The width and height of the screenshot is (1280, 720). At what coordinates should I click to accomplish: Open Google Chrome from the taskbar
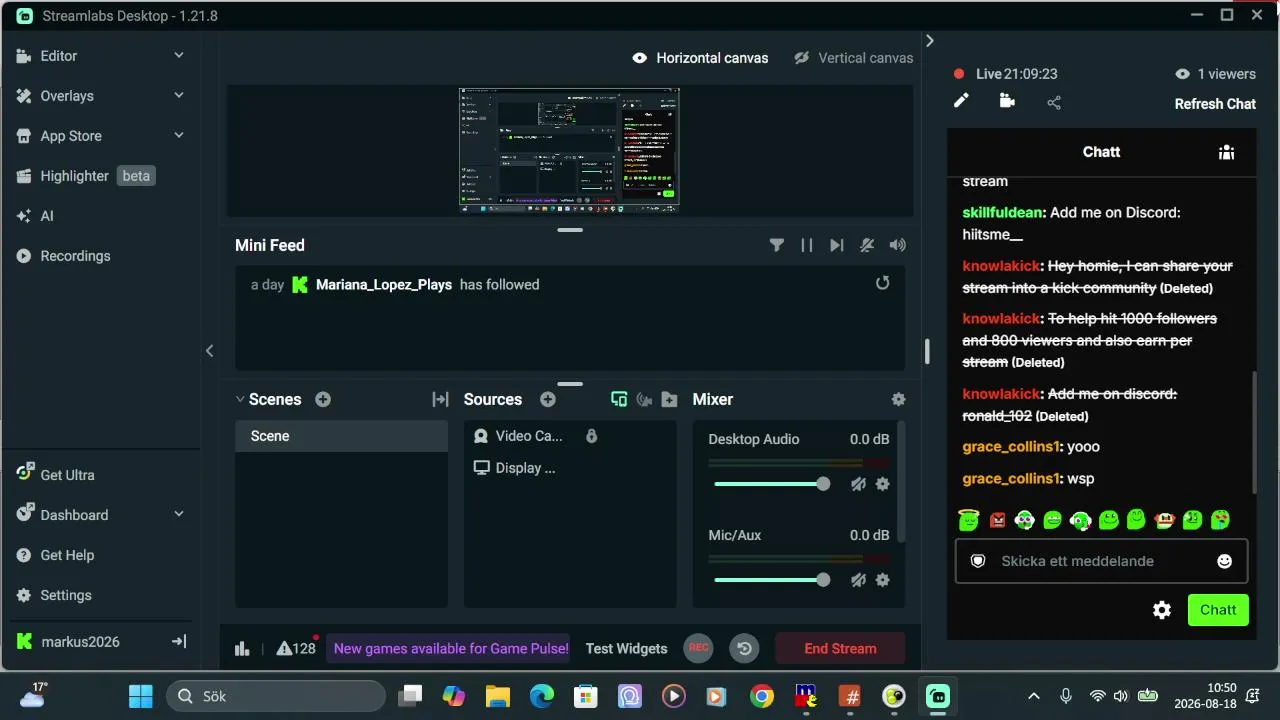coord(762,696)
